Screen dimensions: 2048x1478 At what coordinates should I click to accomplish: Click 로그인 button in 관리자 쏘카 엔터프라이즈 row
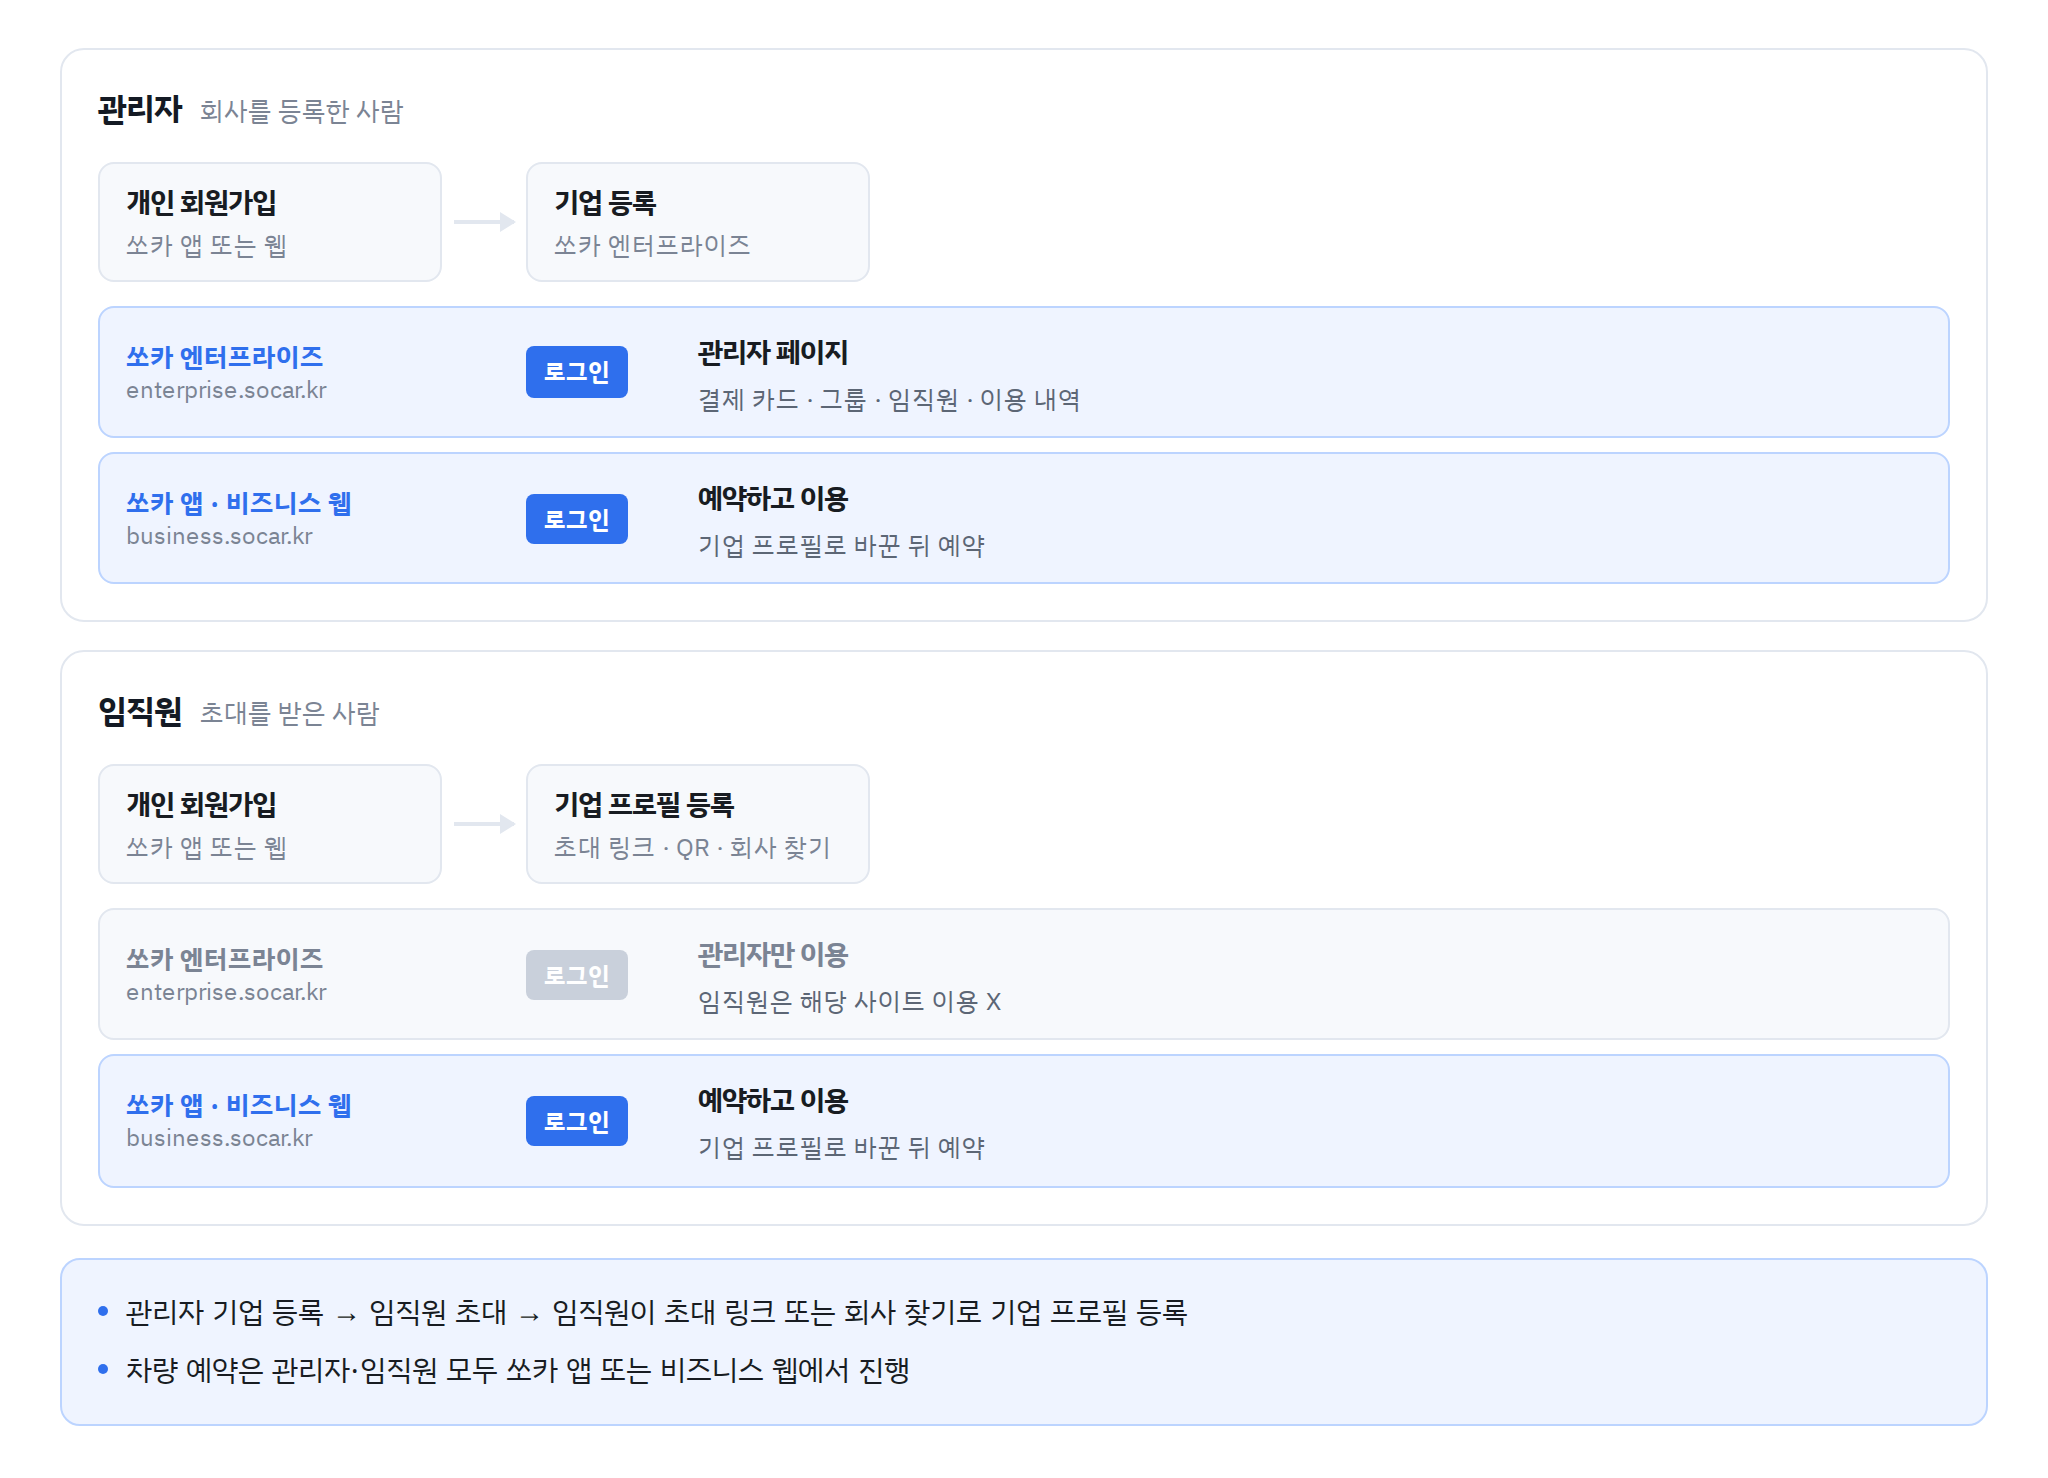[x=577, y=372]
